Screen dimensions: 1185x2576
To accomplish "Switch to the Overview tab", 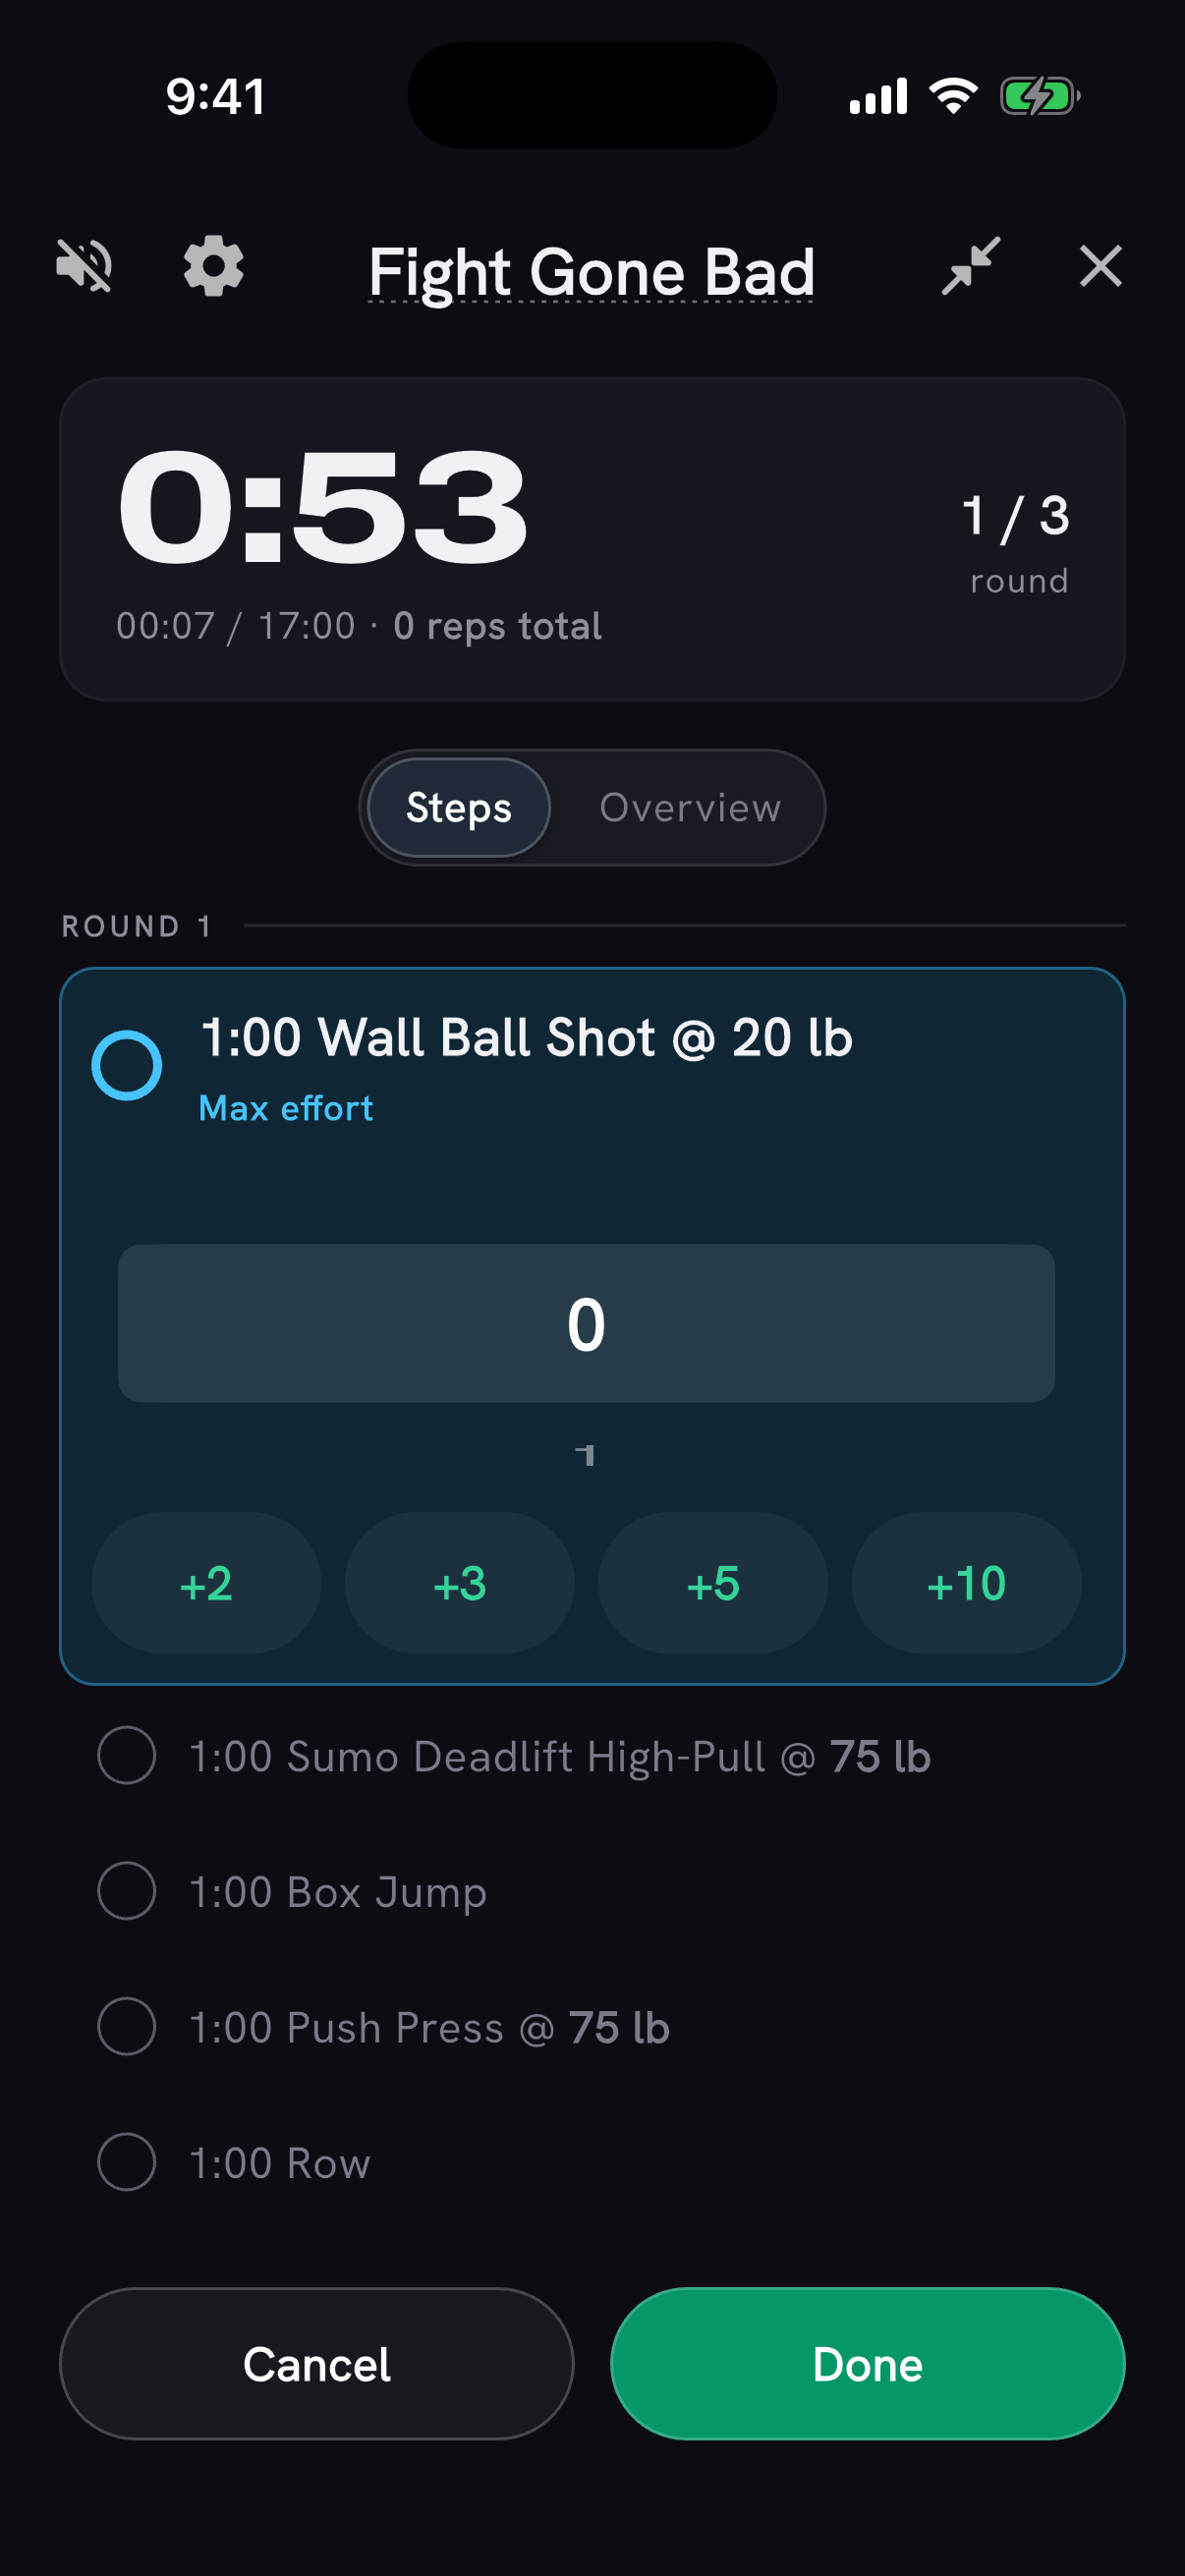I will [690, 807].
